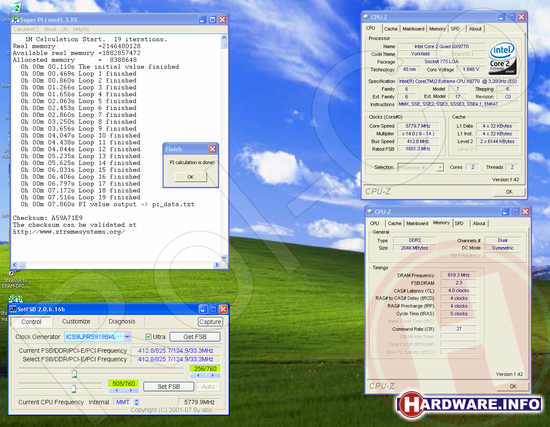Close the Finish dialog with its X
The height and width of the screenshot is (427, 550).
click(213, 149)
